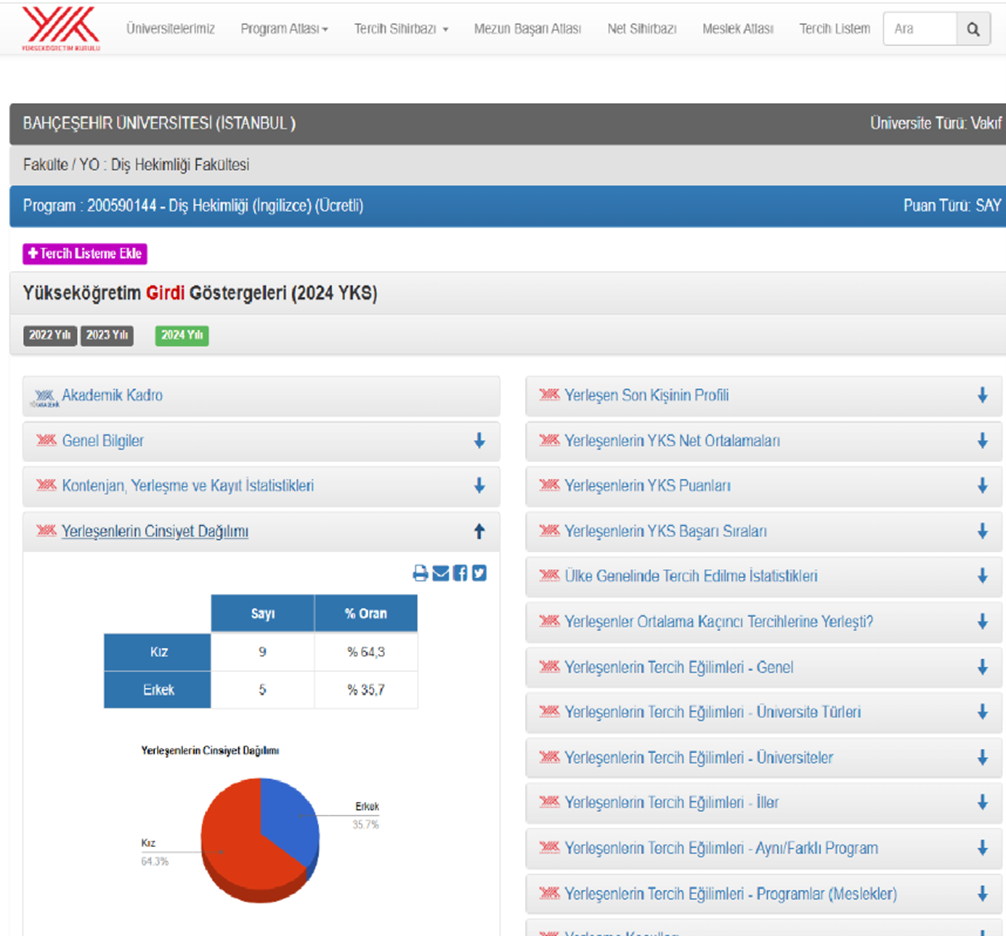This screenshot has width=1006, height=936.
Task: Click the Akademik Kadro panel icon
Action: point(46,396)
